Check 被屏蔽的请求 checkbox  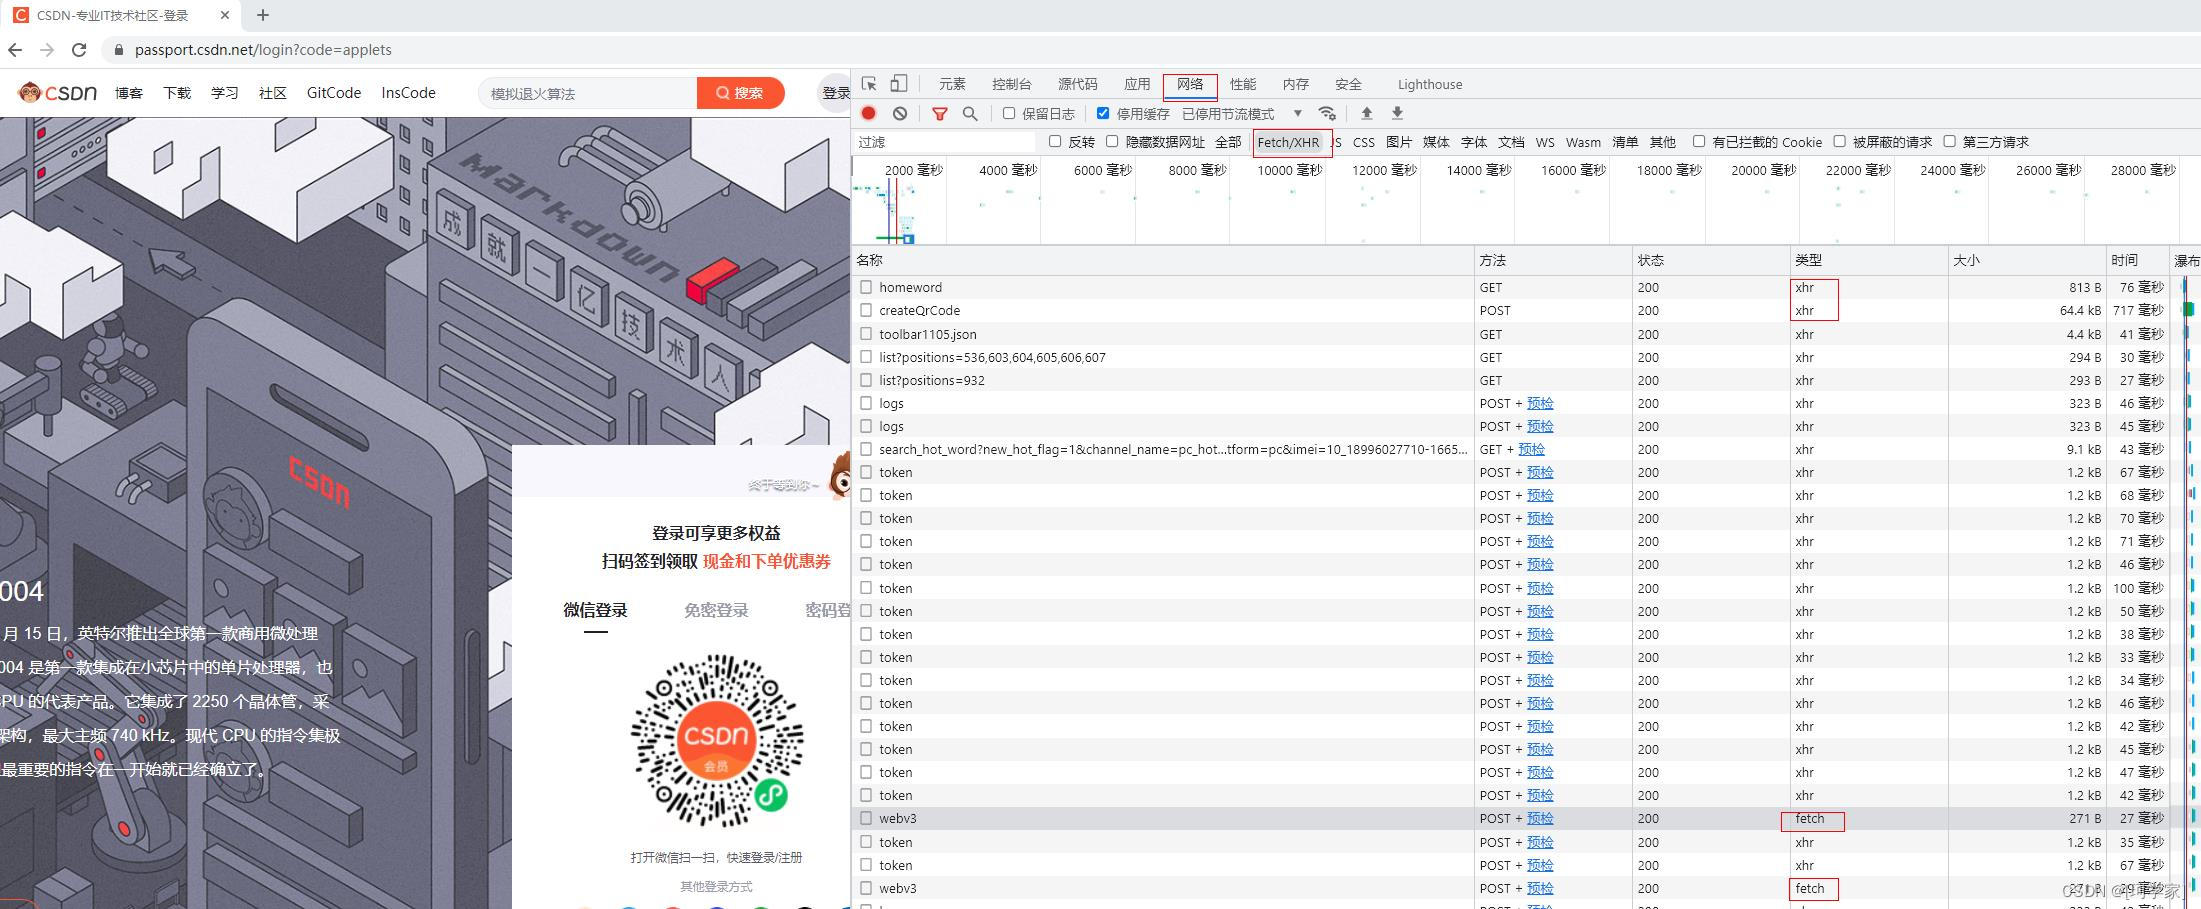(x=1839, y=141)
